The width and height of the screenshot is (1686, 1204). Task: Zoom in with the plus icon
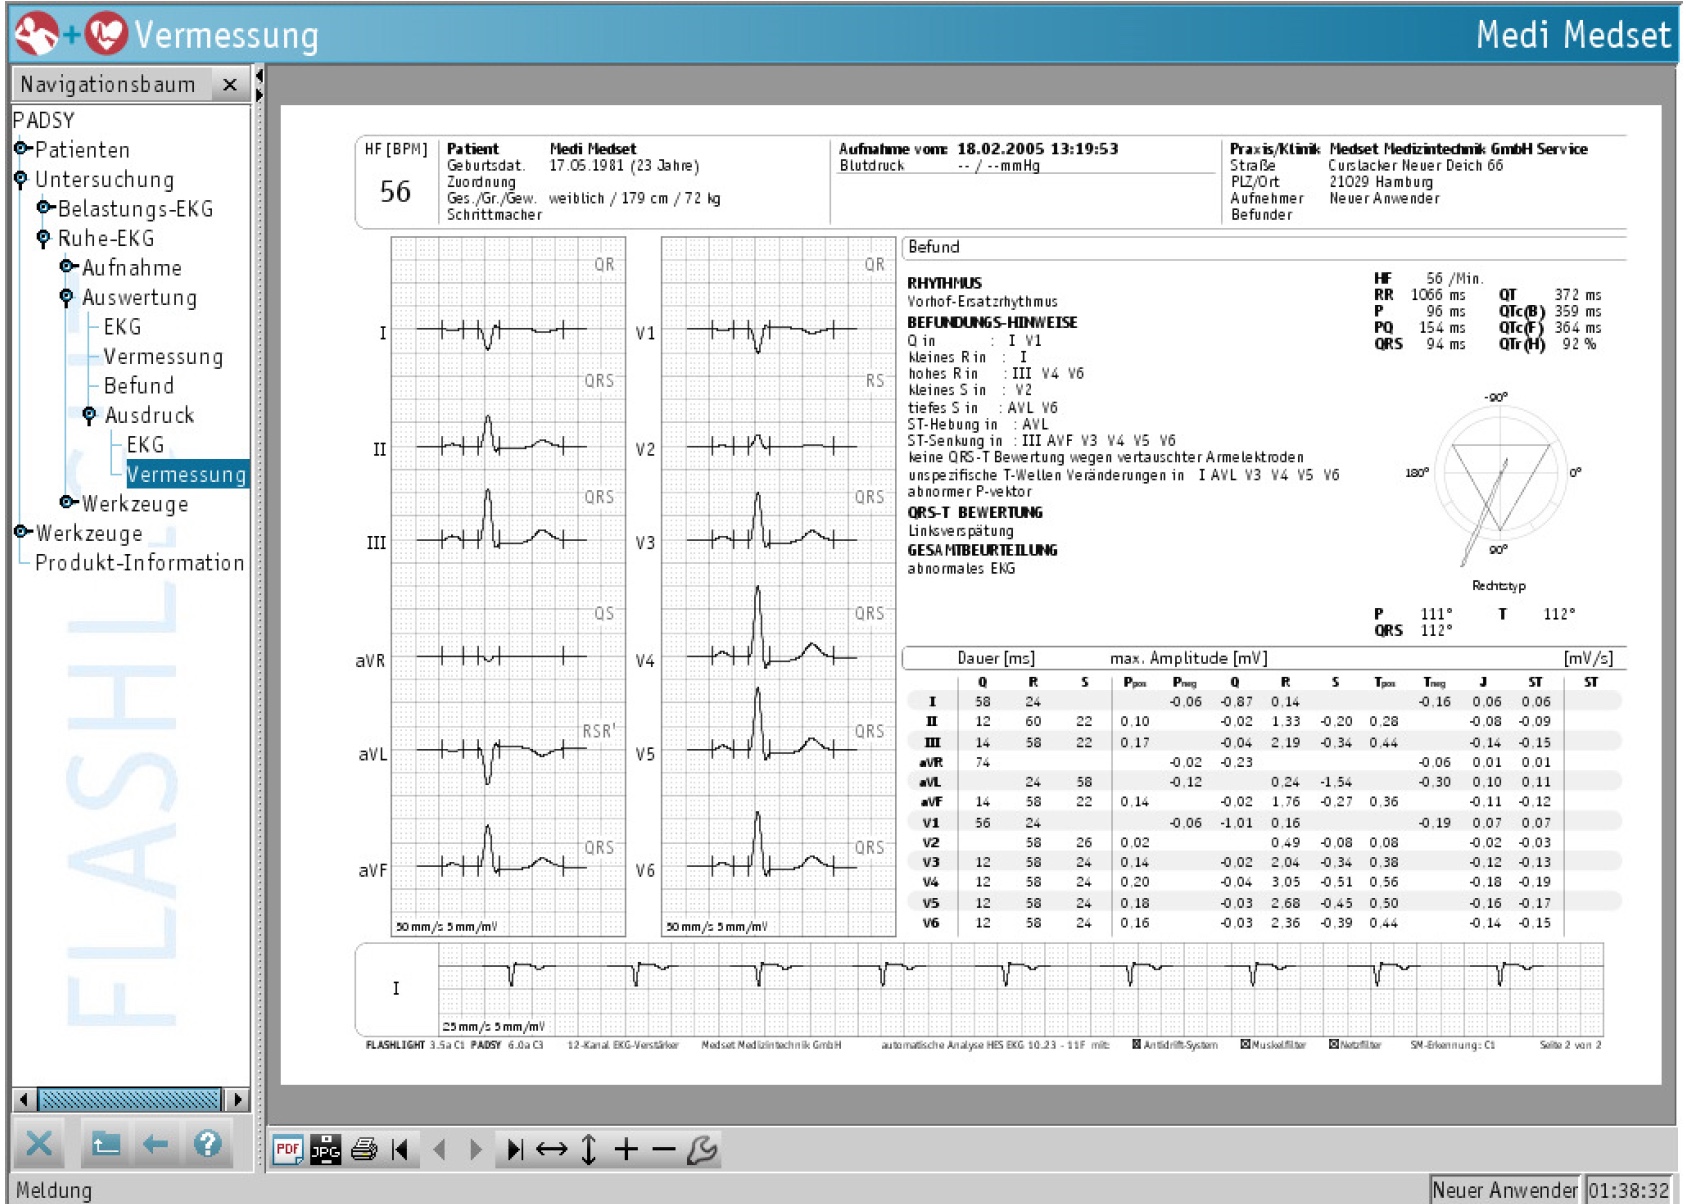click(626, 1149)
